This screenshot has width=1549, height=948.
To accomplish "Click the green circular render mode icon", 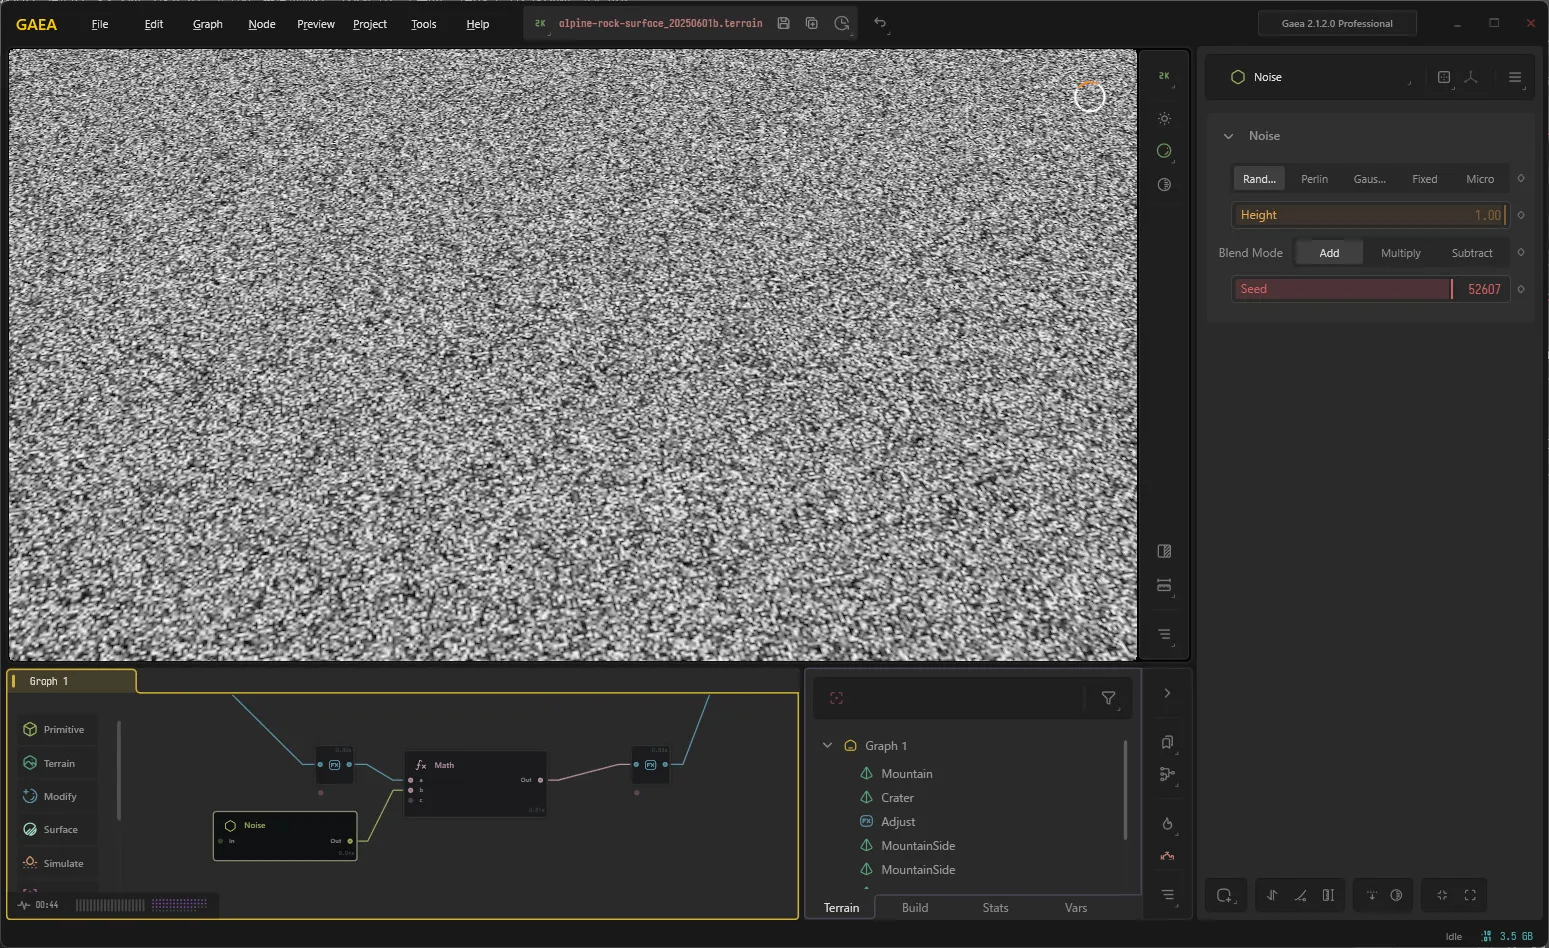I will [x=1164, y=151].
